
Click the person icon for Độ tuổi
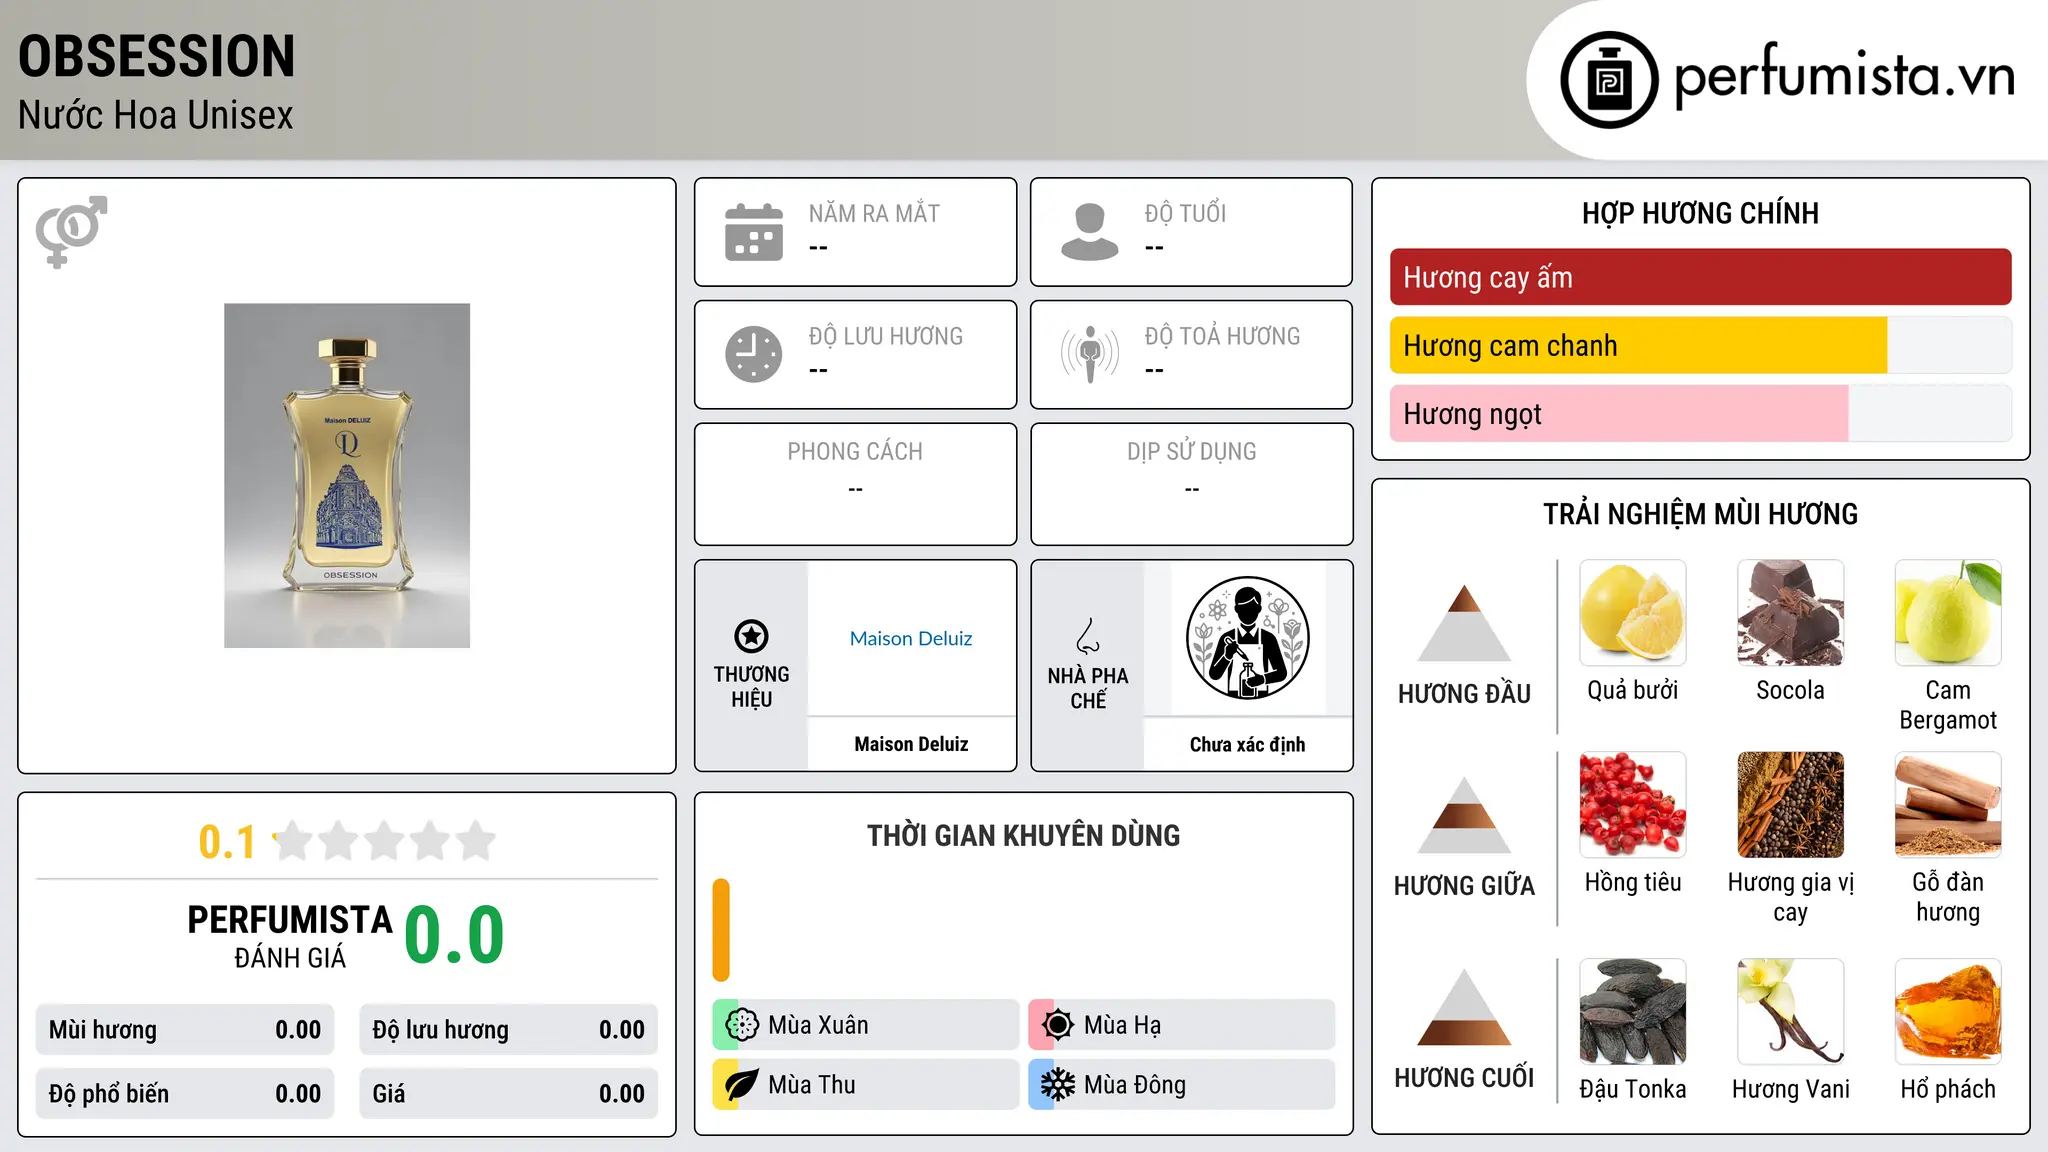(1090, 232)
